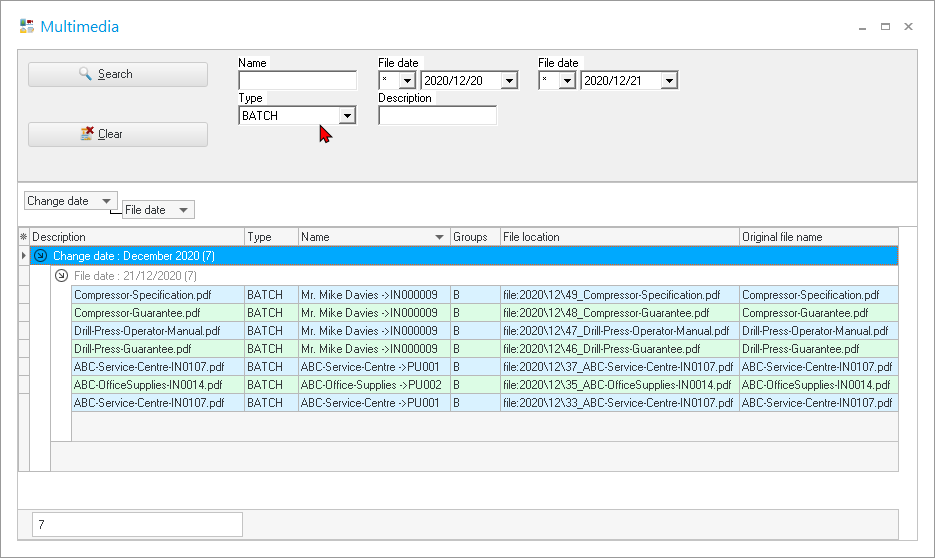The width and height of the screenshot is (935, 558).
Task: Open second File date operator dropdown
Action: tap(566, 81)
